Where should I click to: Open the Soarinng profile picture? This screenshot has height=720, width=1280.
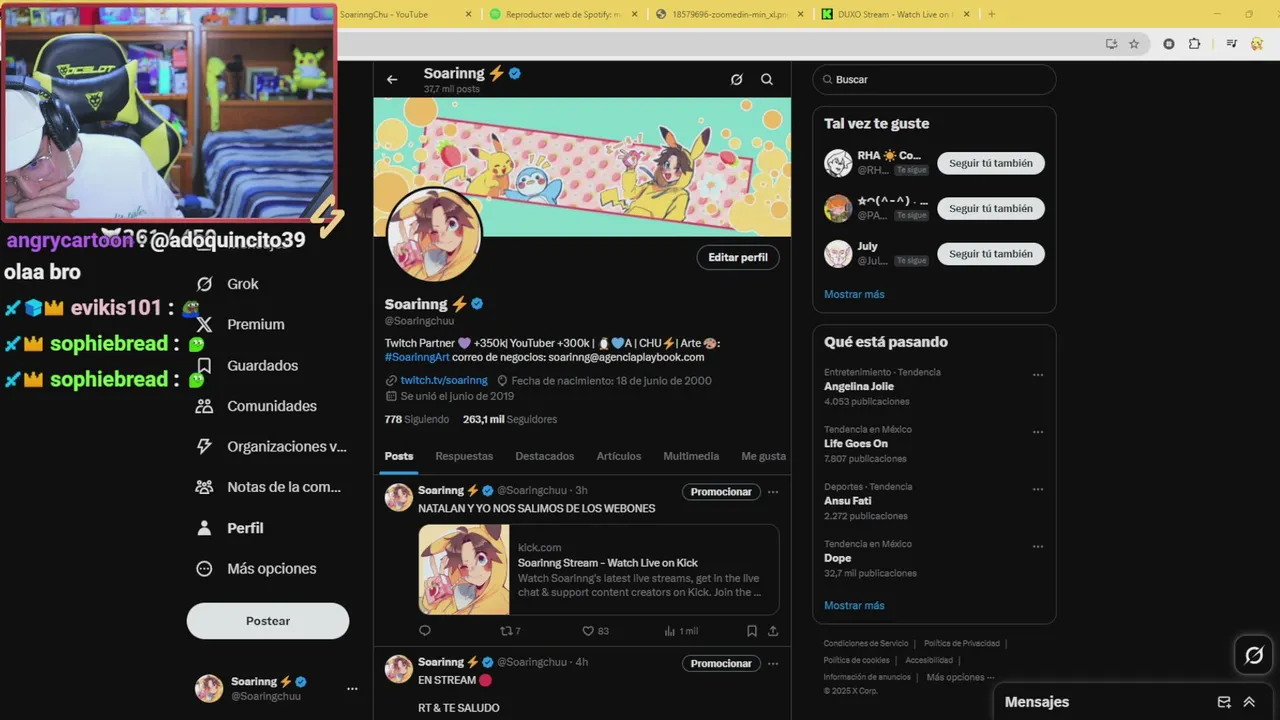(434, 235)
